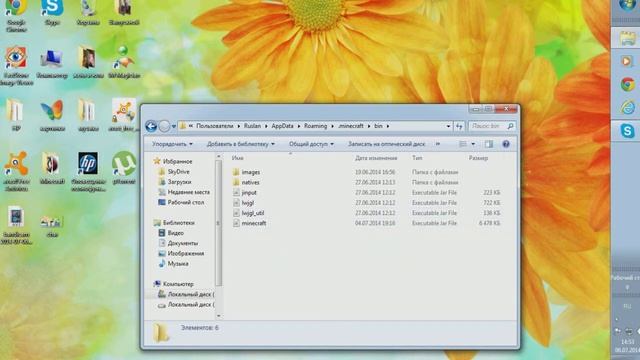Viewport: 640px width, 360px height.
Task: Open Internet Explorer from side taskbar
Action: click(x=627, y=107)
